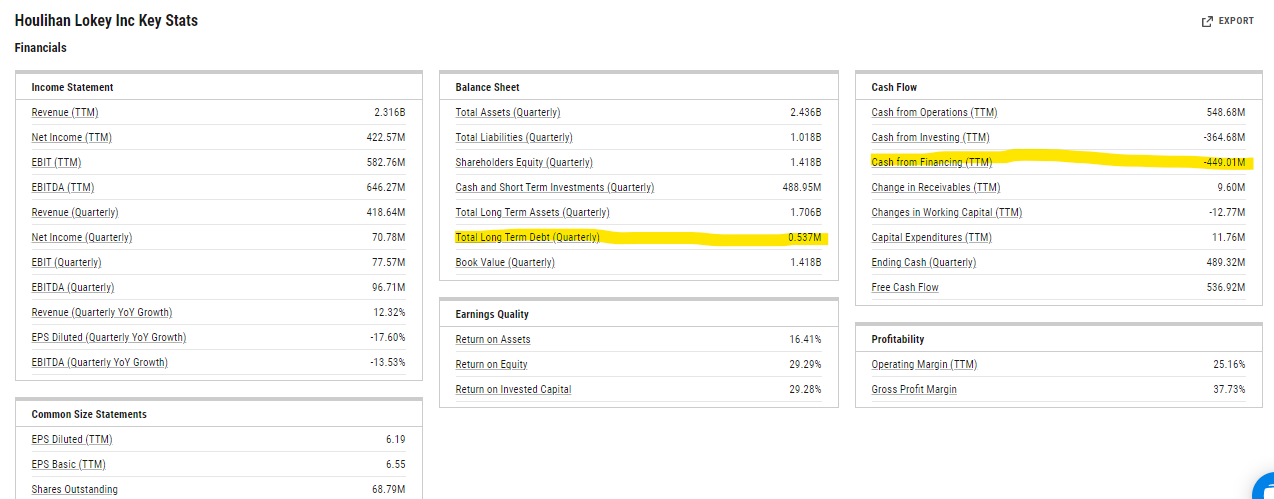
Task: Click Book Value (Quarterly) link
Action: coord(505,262)
